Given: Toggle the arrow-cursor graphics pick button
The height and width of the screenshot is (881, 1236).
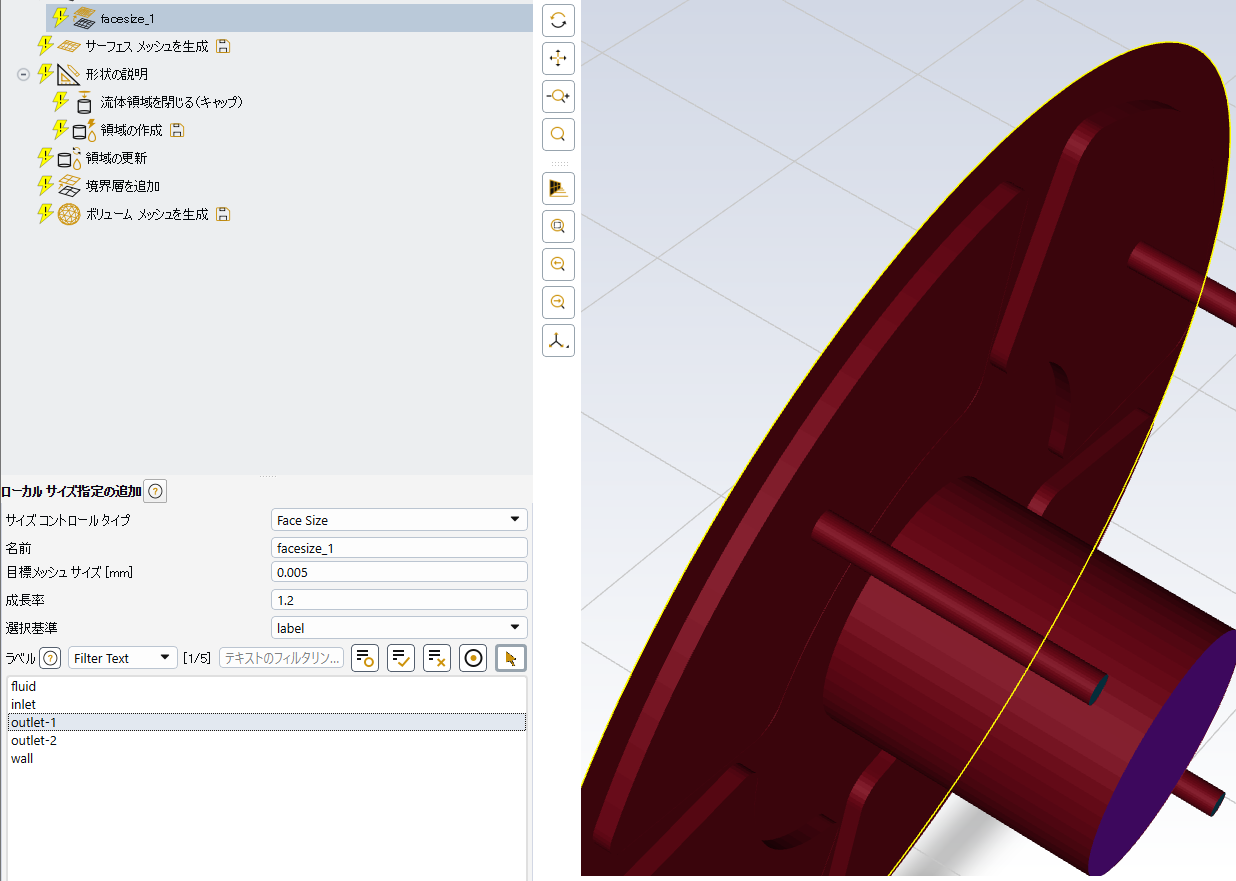Looking at the screenshot, I should 511,658.
